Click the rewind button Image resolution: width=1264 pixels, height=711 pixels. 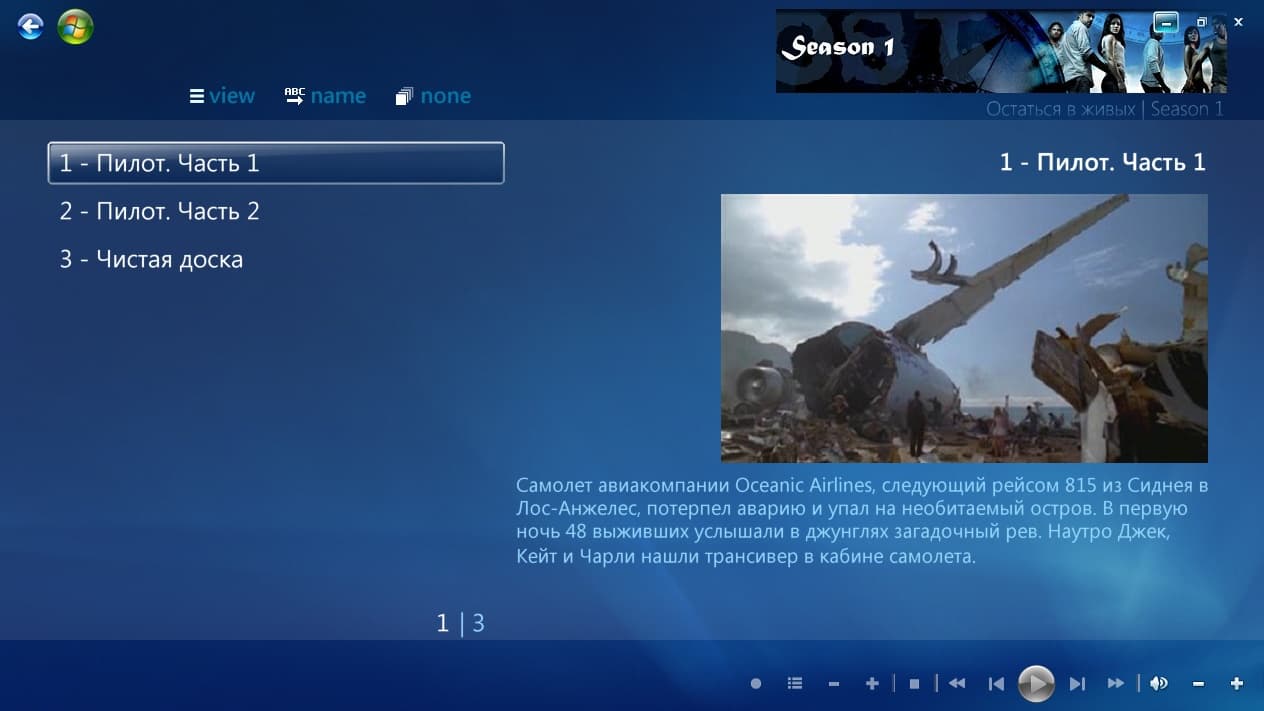point(957,684)
